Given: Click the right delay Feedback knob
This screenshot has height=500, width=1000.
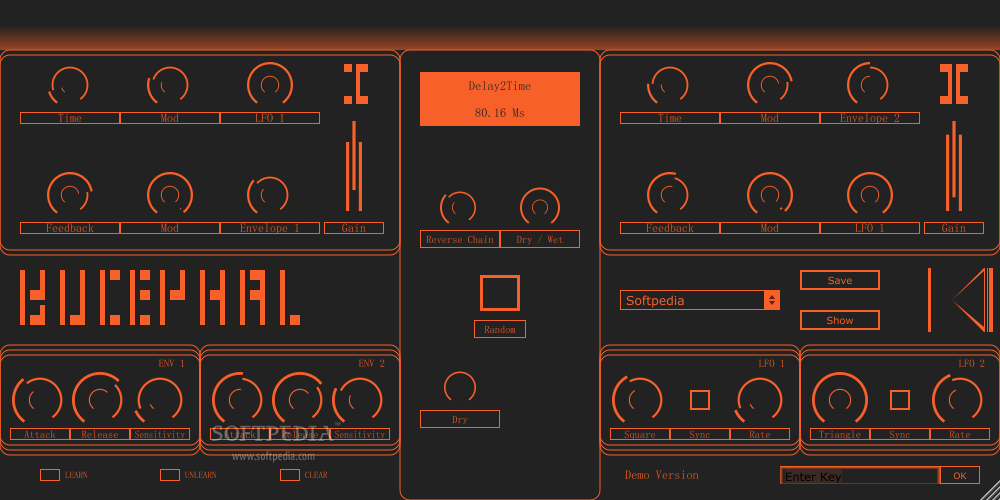Looking at the screenshot, I should click(668, 193).
